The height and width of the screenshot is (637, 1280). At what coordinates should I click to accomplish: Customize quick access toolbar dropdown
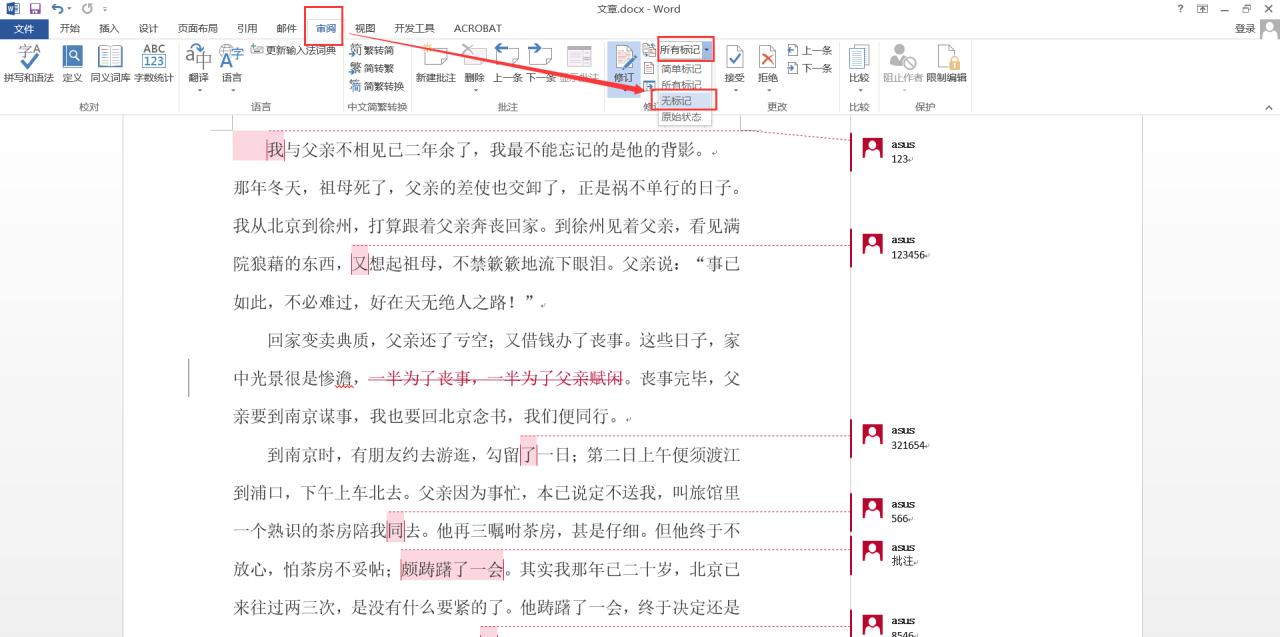tap(105, 9)
